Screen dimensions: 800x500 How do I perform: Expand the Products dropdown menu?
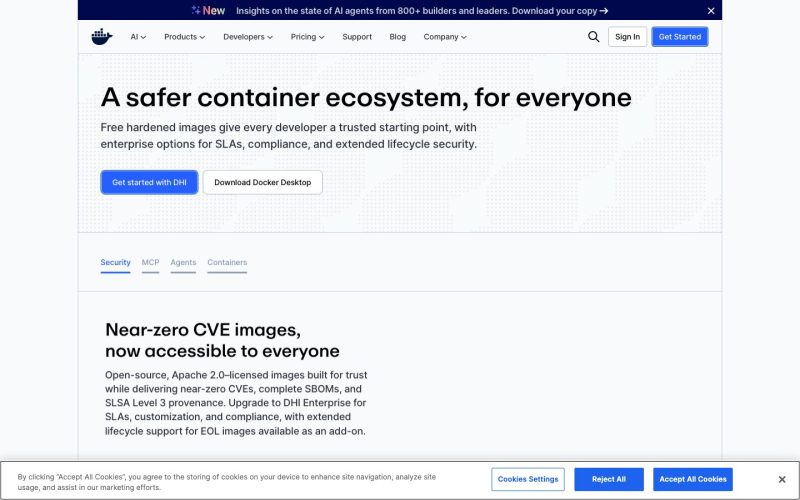tap(185, 37)
